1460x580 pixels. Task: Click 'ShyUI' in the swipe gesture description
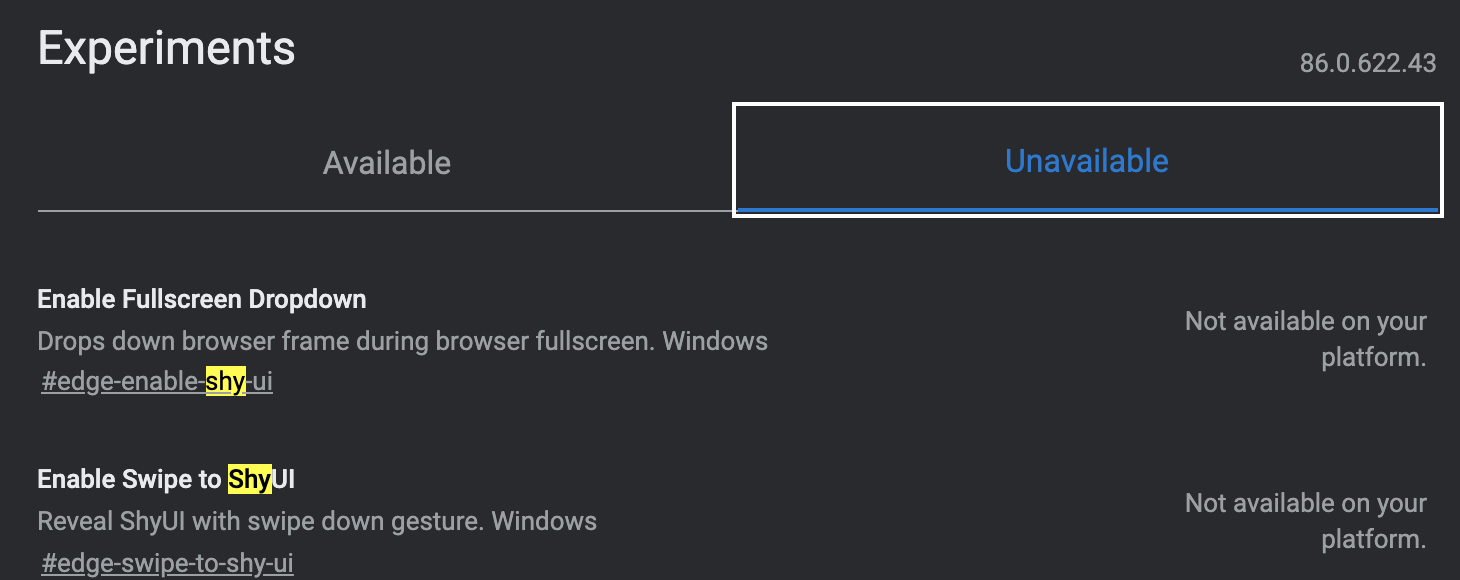[154, 522]
